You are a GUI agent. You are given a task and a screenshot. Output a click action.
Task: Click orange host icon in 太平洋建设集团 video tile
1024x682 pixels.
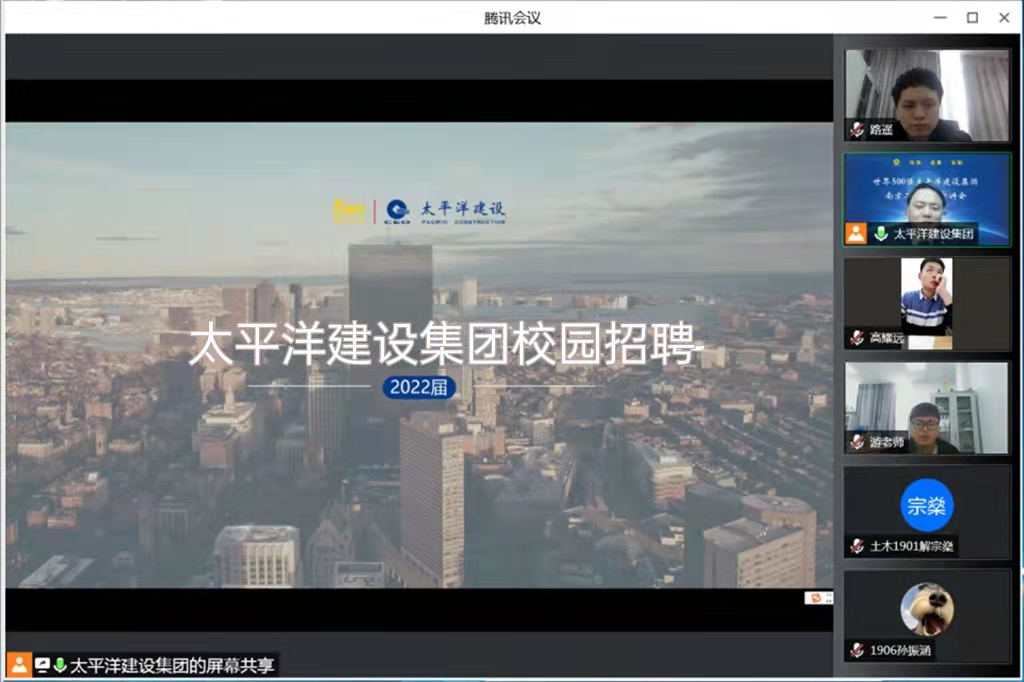click(857, 234)
